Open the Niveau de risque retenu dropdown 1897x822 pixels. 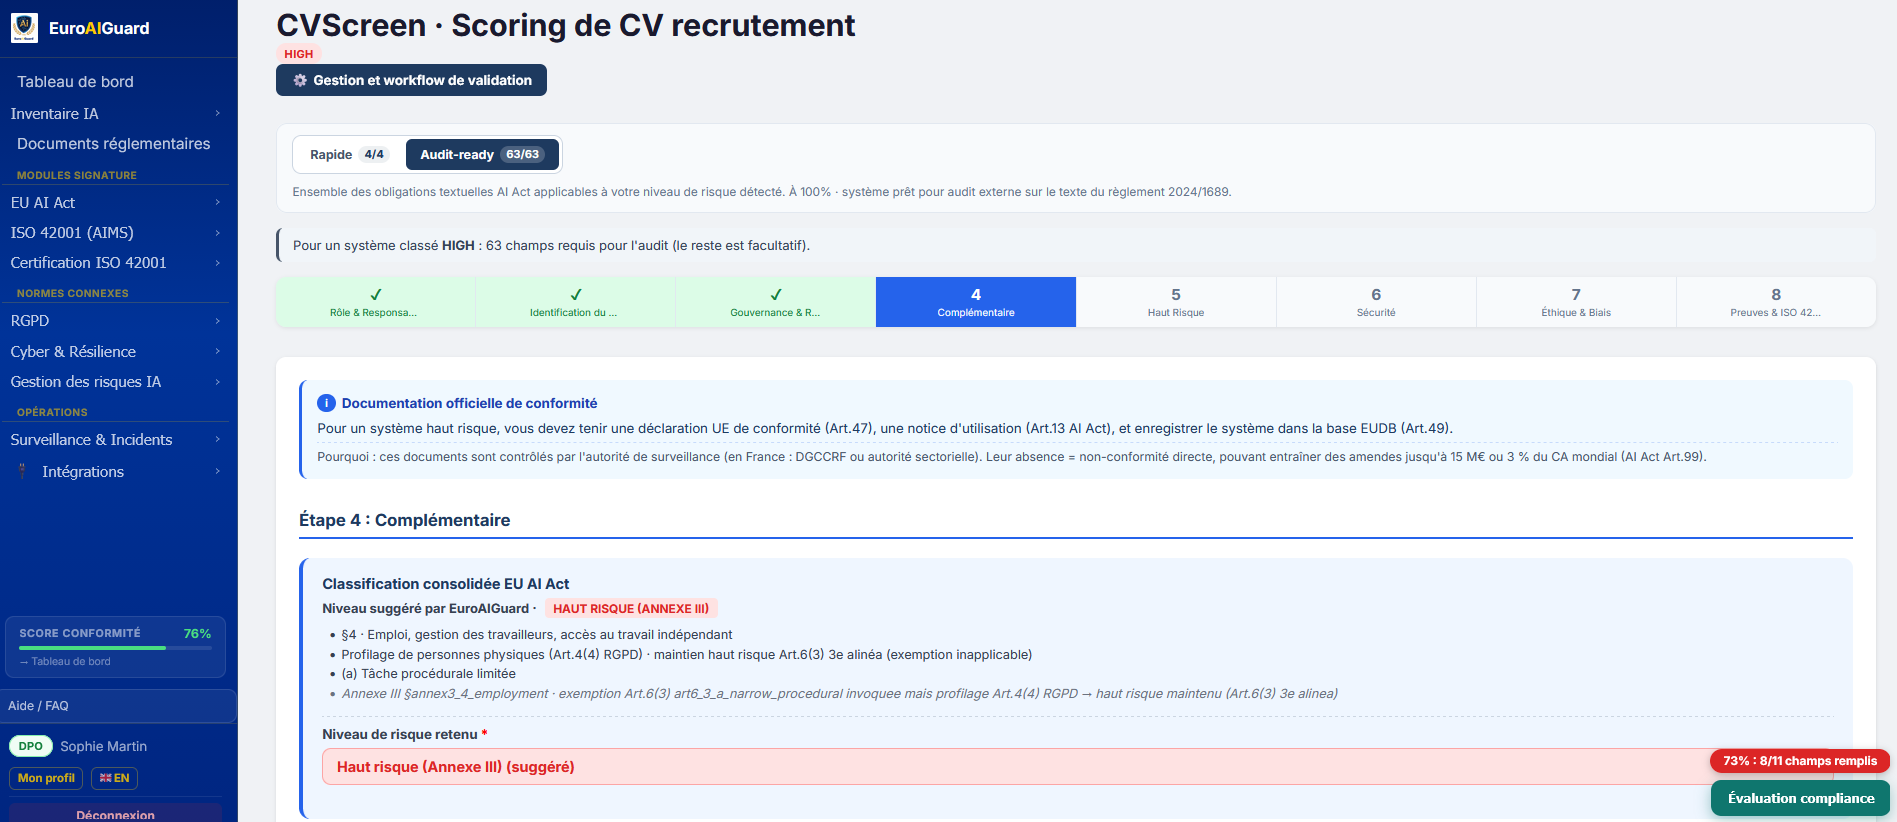[x=1077, y=767]
